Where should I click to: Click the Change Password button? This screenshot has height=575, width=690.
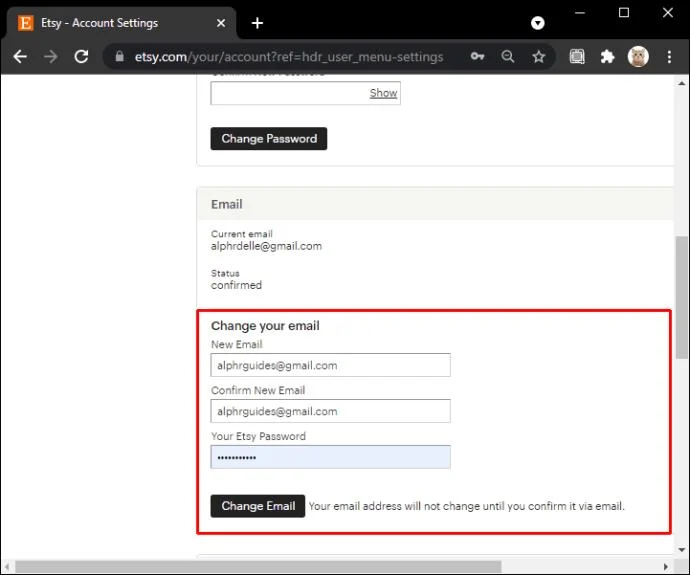pos(269,139)
